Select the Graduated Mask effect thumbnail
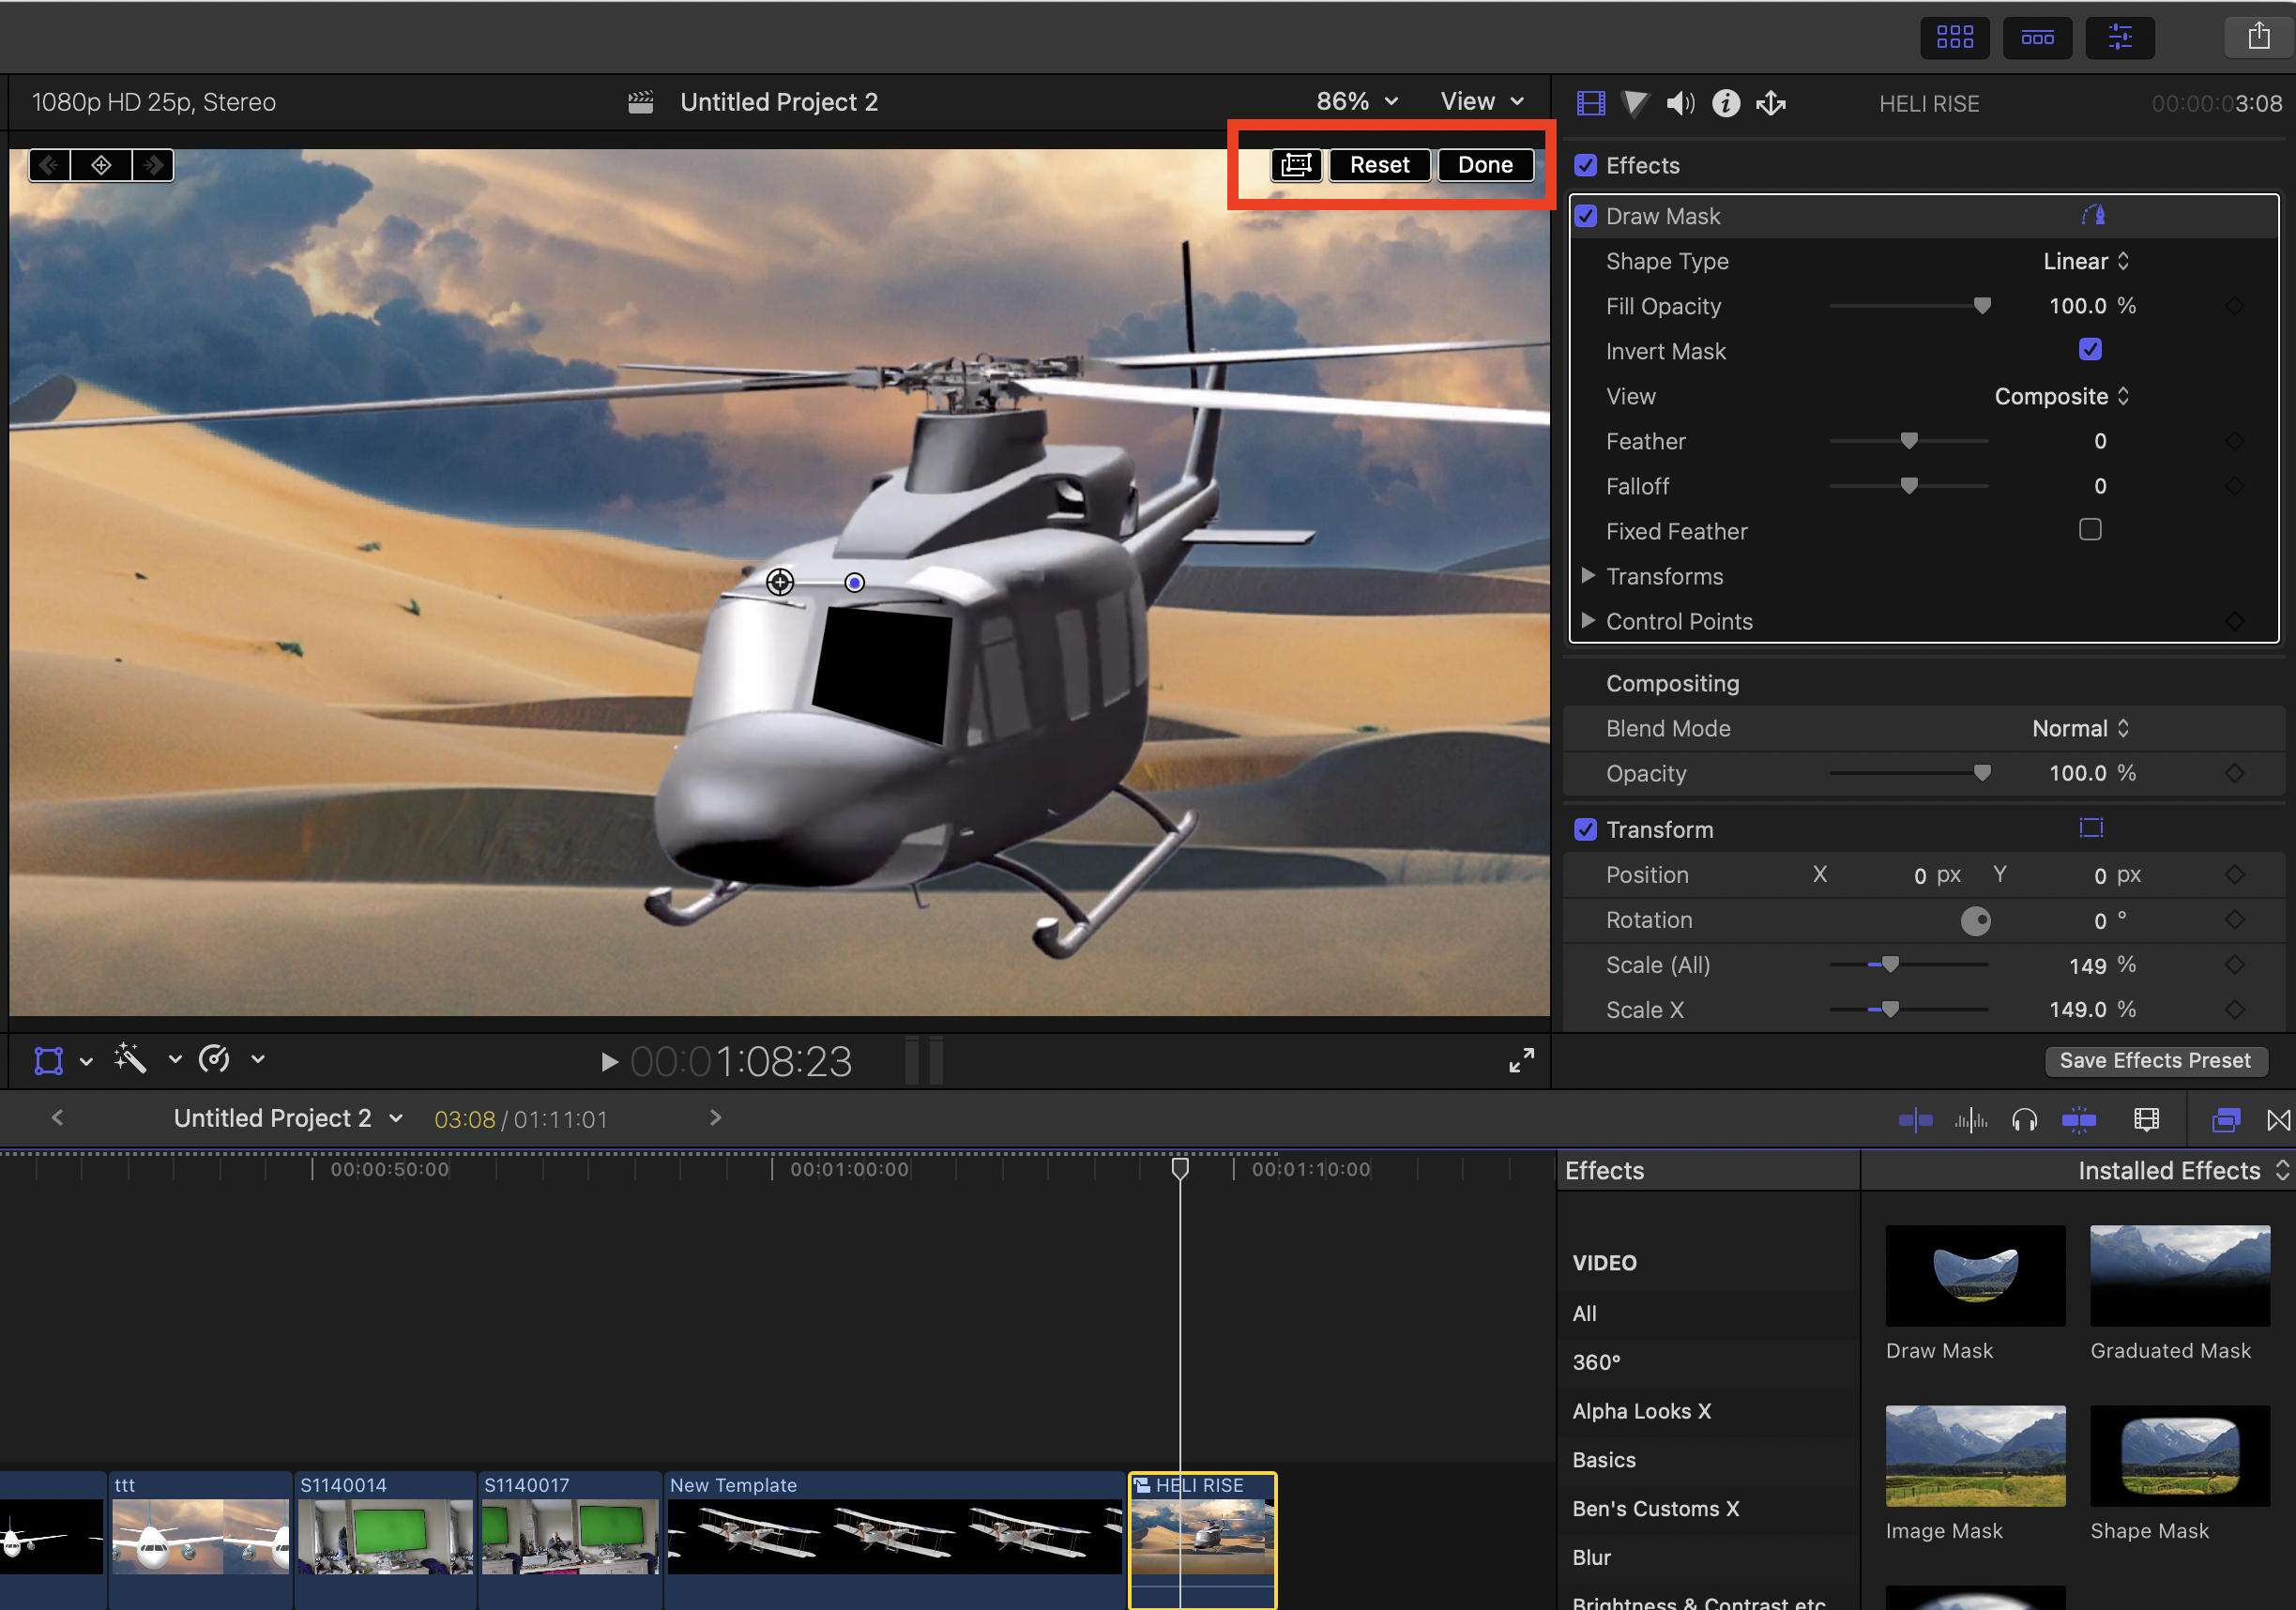Viewport: 2296px width, 1610px height. click(x=2180, y=1276)
